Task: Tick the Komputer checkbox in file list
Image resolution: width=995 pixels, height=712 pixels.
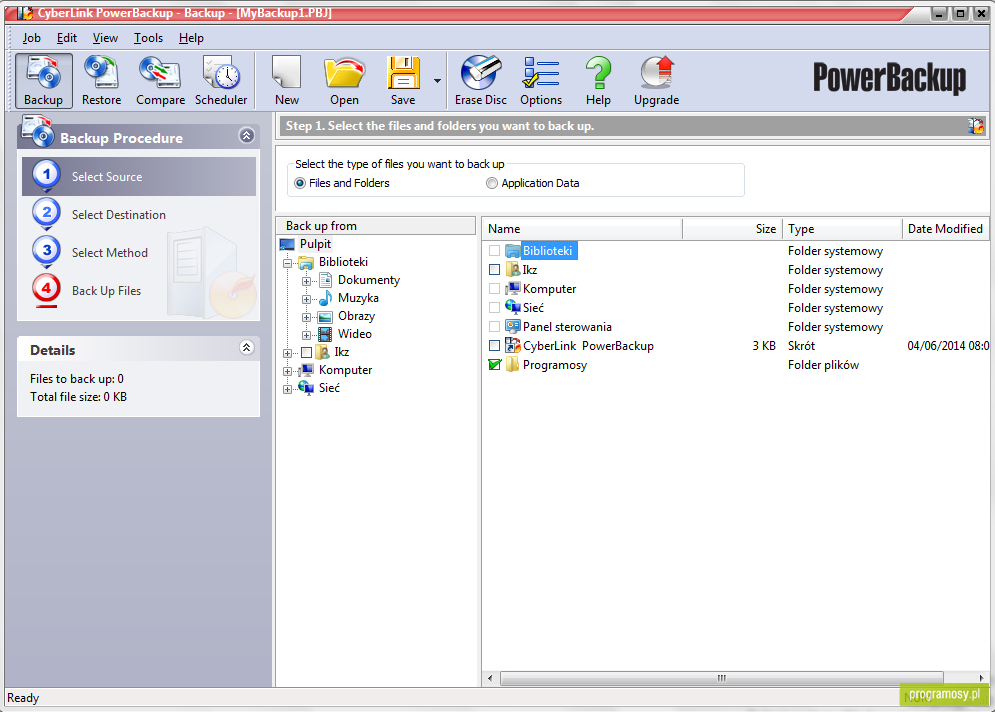Action: [494, 289]
